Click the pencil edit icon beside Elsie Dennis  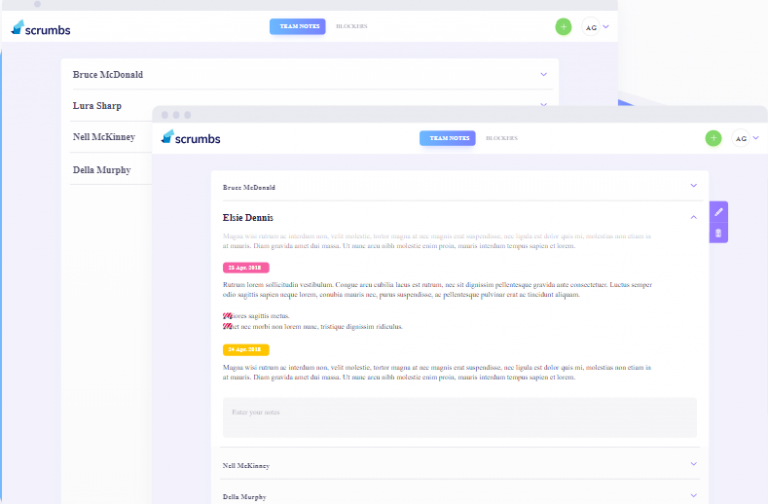tap(718, 212)
